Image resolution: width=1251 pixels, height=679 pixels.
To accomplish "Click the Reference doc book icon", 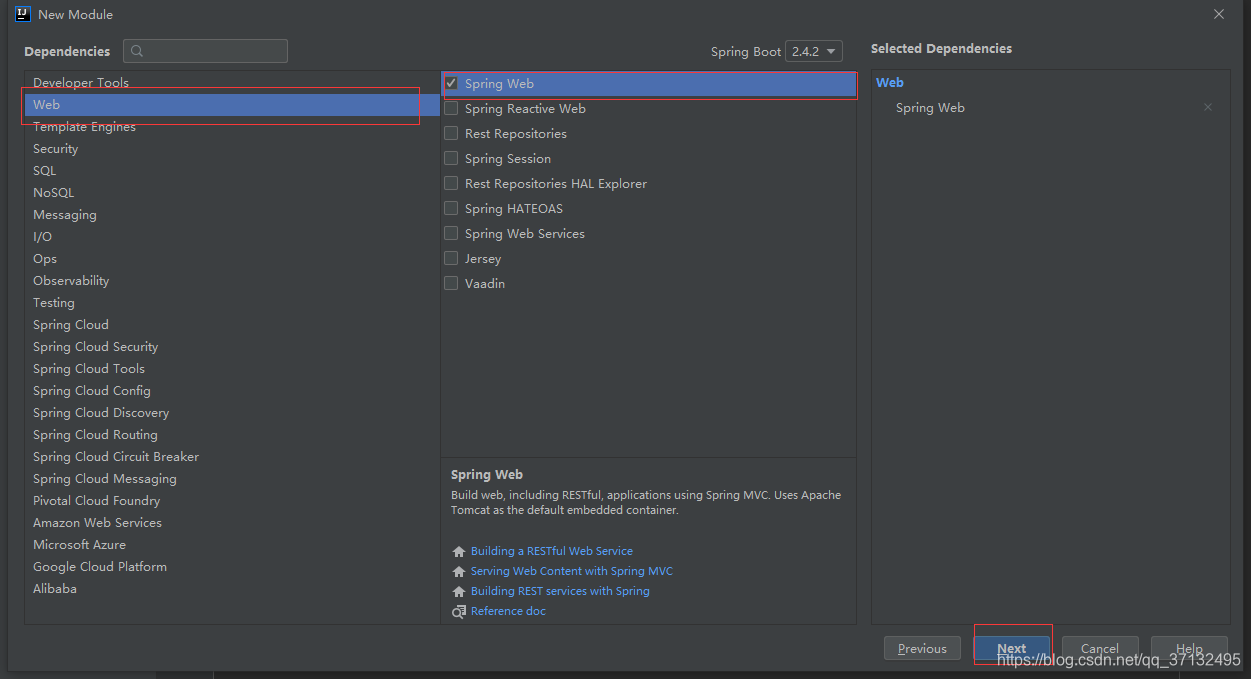I will tap(459, 612).
